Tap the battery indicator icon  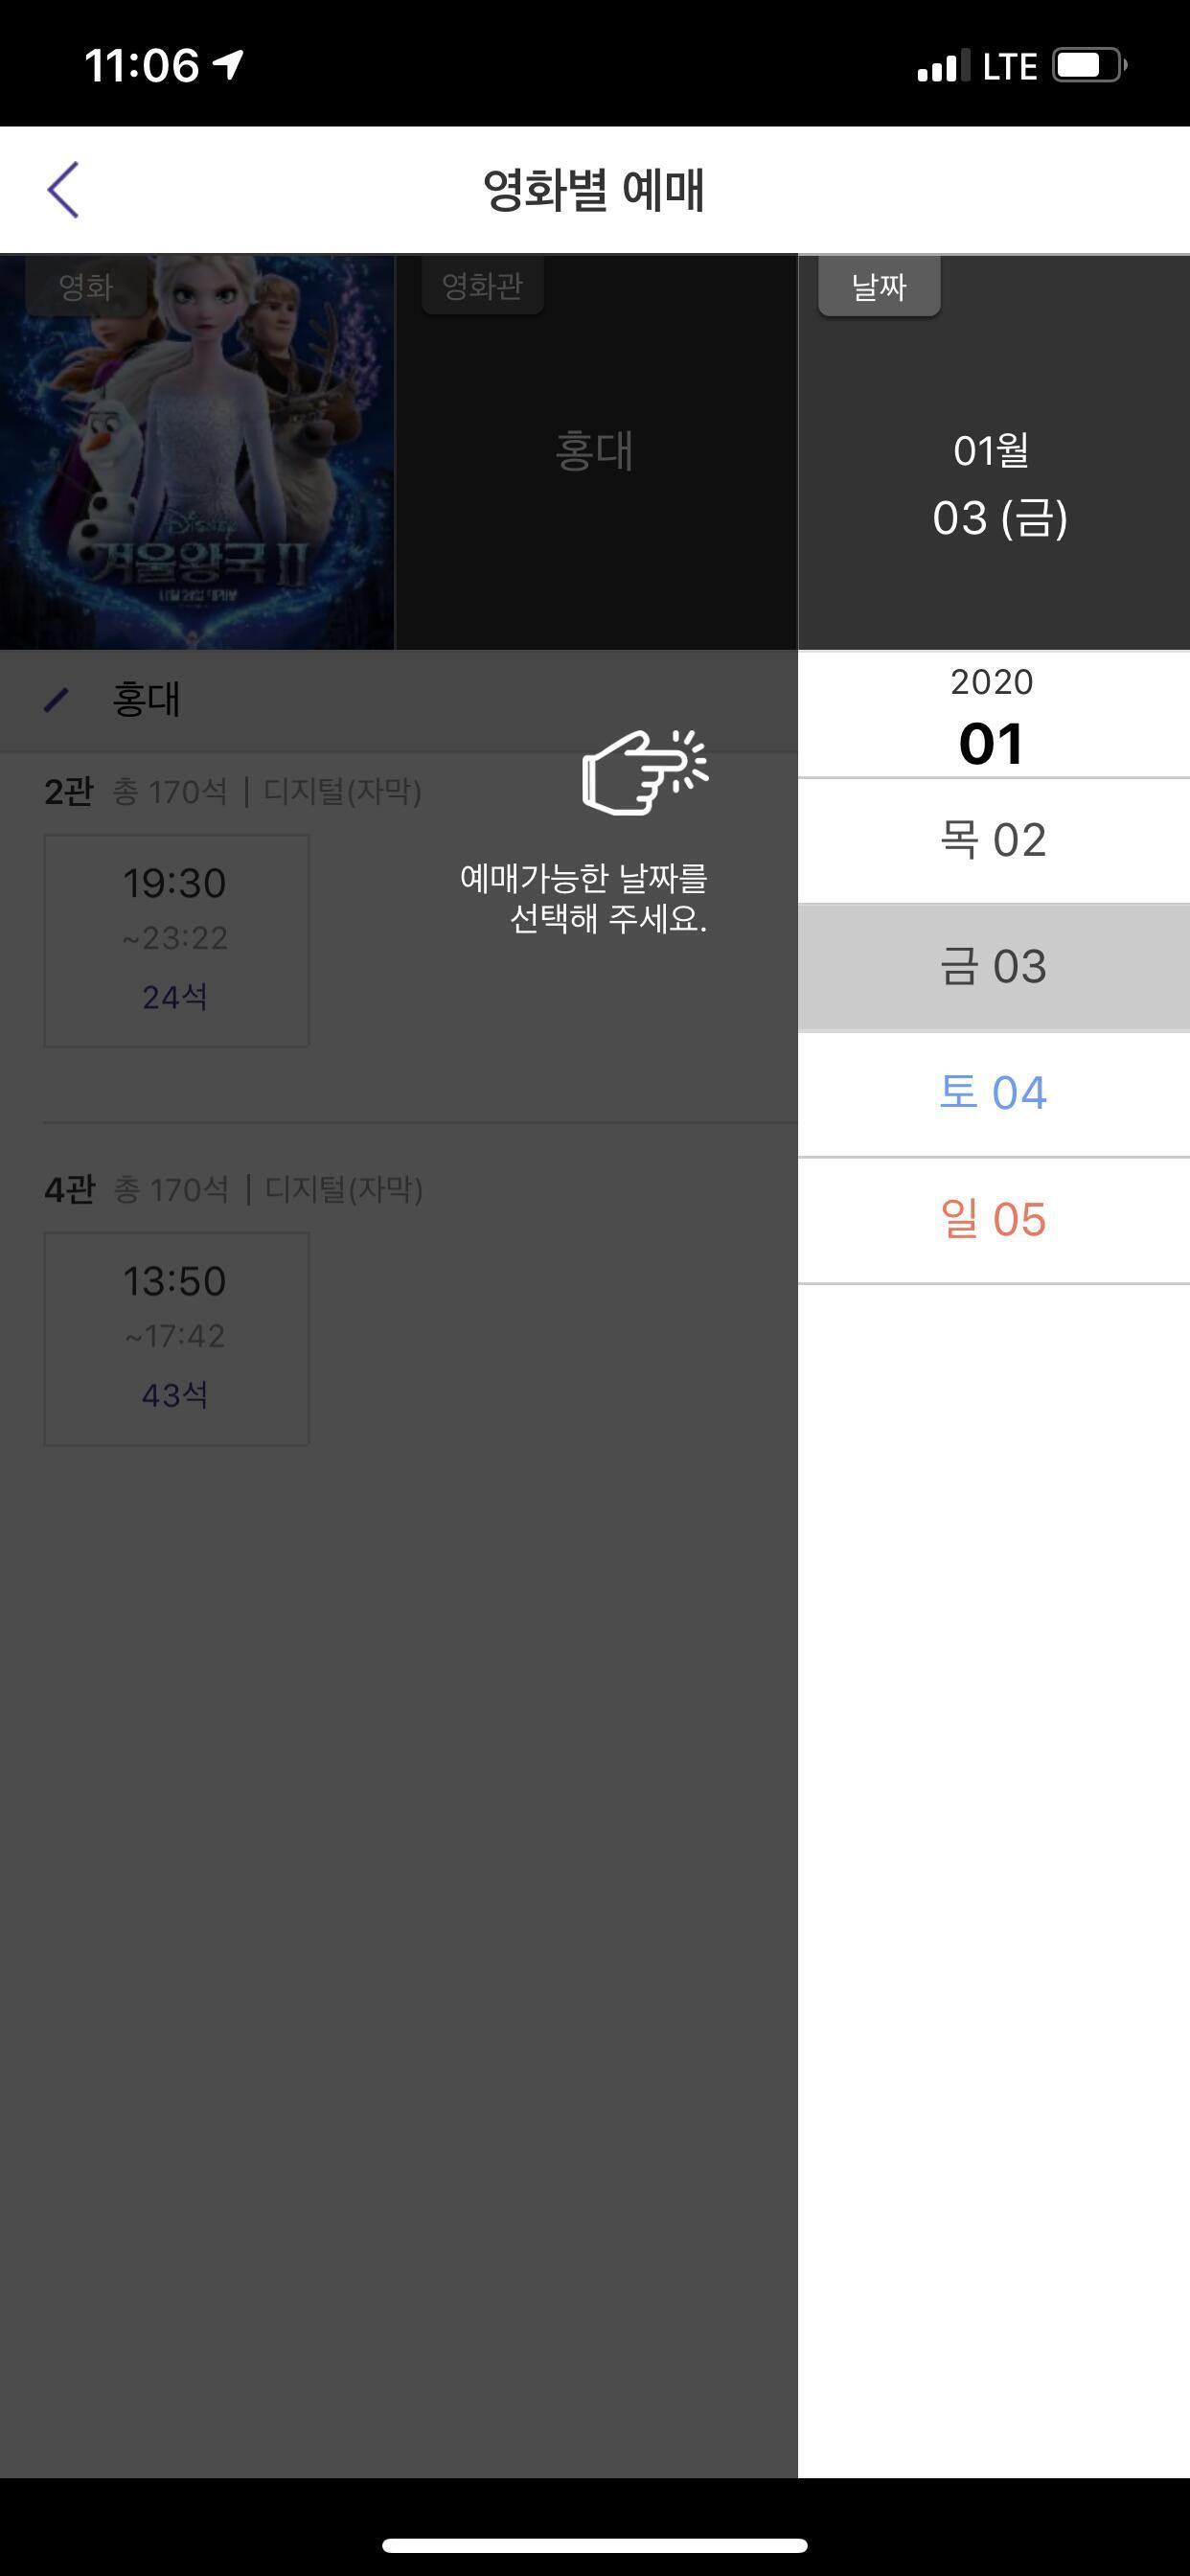[x=1088, y=66]
